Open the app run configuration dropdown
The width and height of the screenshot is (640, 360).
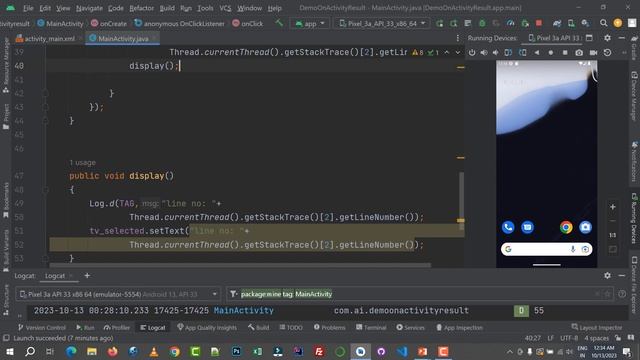(310, 24)
